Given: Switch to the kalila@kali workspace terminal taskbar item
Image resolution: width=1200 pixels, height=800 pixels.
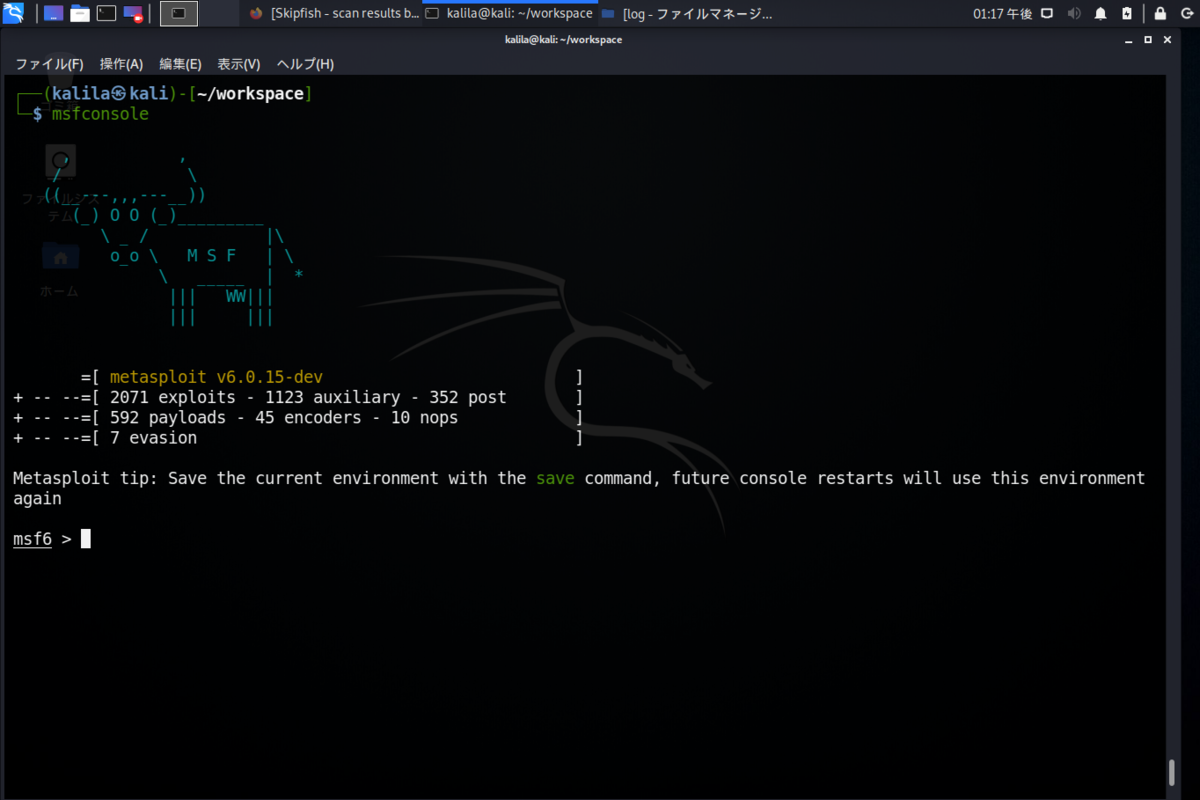Looking at the screenshot, I should [x=509, y=14].
